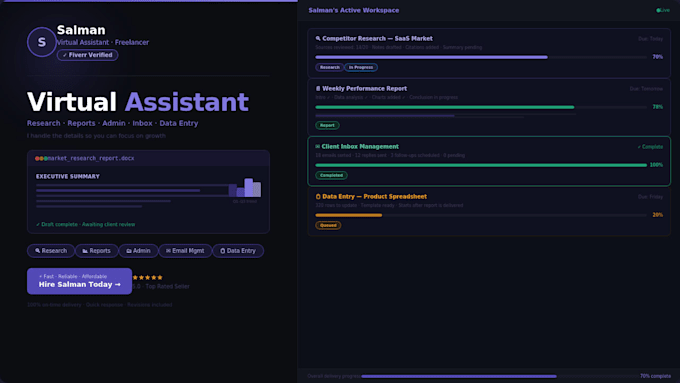Viewport: 680px width, 383px height.
Task: Click the Data Entry 20% progress bar
Action: pyautogui.click(x=481, y=215)
